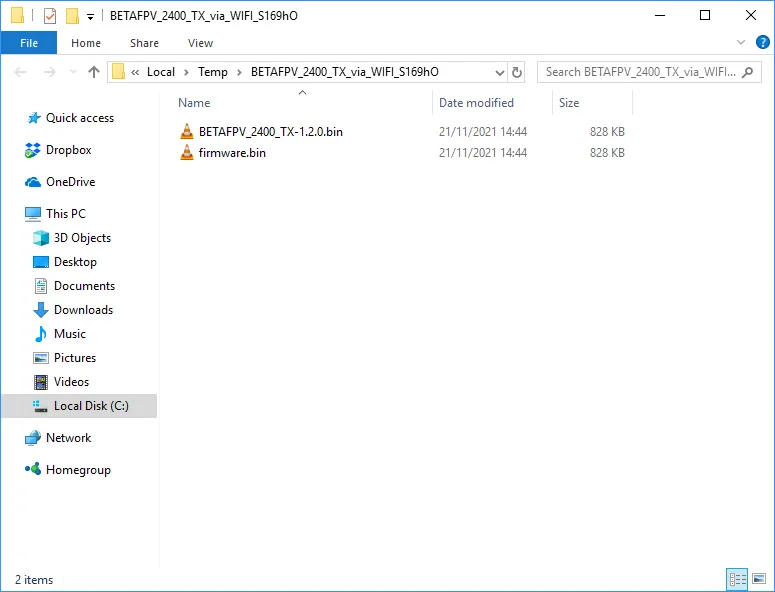This screenshot has width=775, height=592.
Task: Click the BETAFPV_2400_TX_via_WIFI_S169hO breadcrumb segment
Action: [x=344, y=72]
